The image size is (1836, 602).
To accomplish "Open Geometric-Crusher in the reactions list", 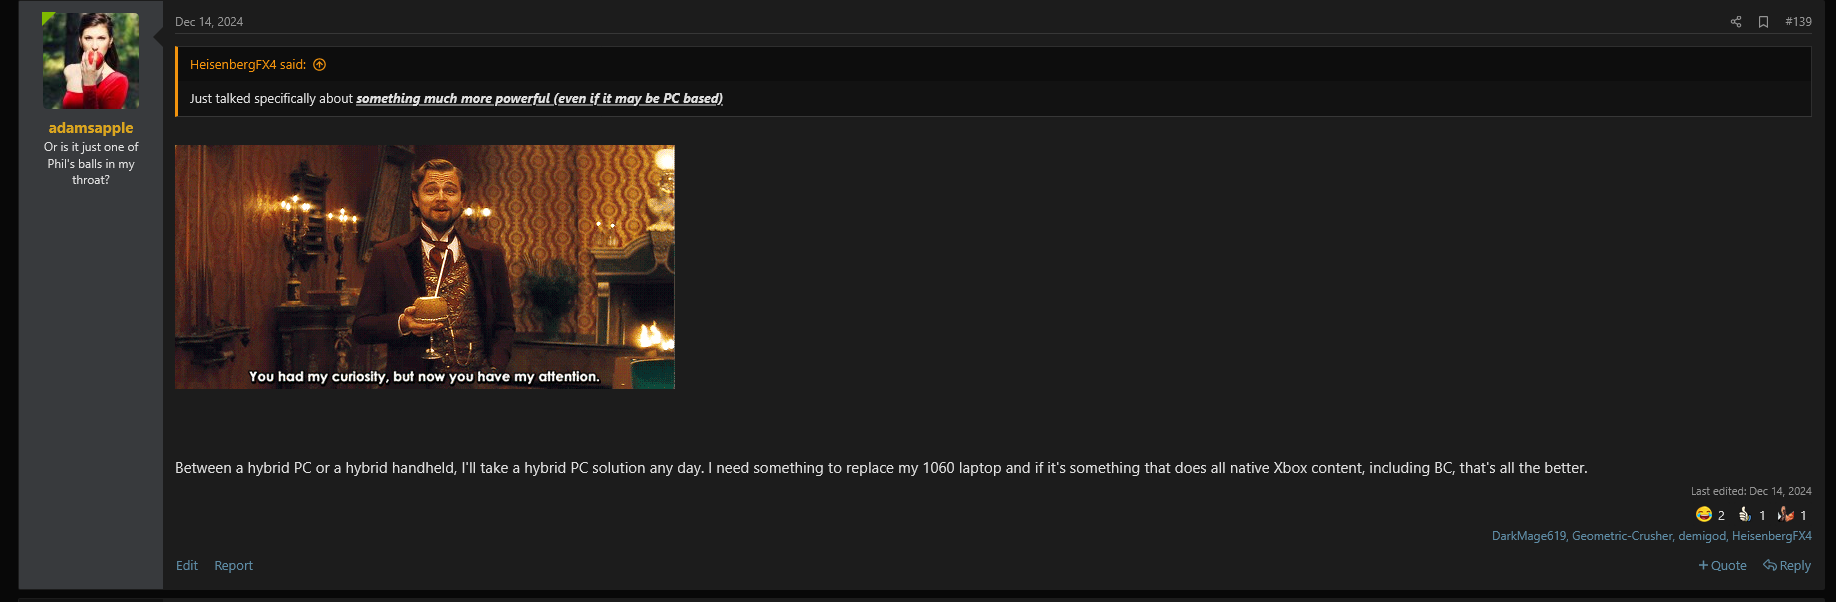I will point(1622,536).
